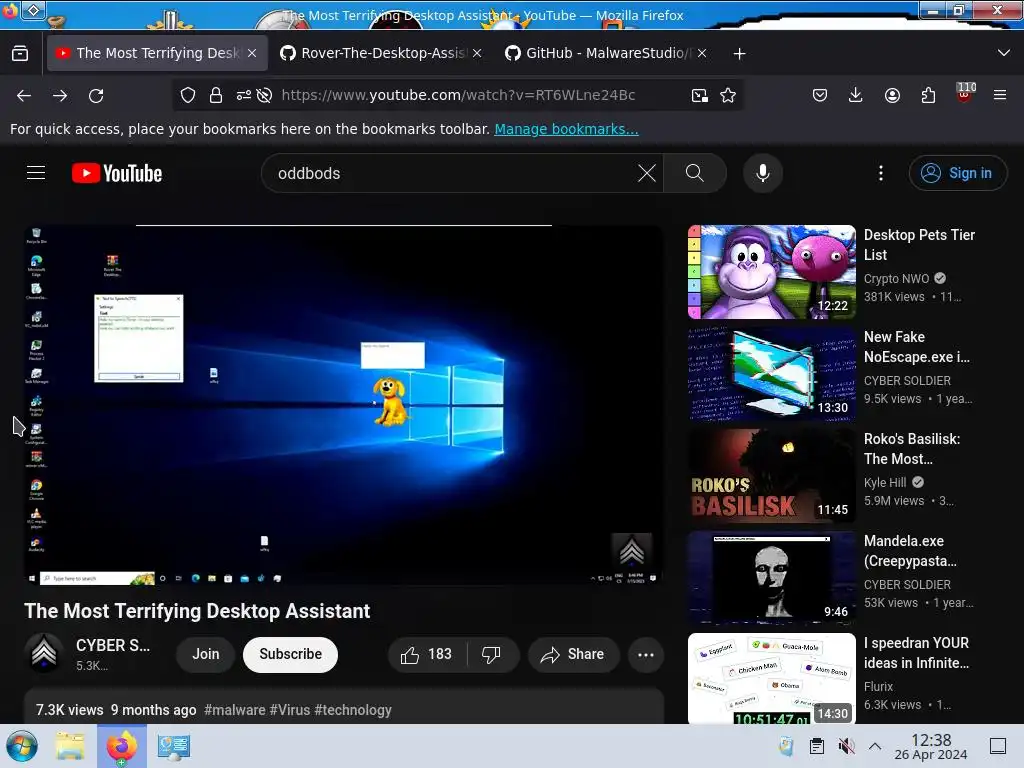Open the site permissions icon in the address bar
Screen dimensions: 1024x768
click(x=244, y=95)
